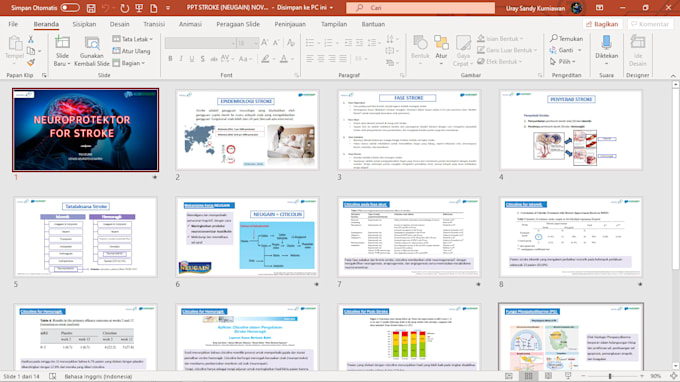Click the bullets list icon
The image size is (680, 382).
pos(310,42)
